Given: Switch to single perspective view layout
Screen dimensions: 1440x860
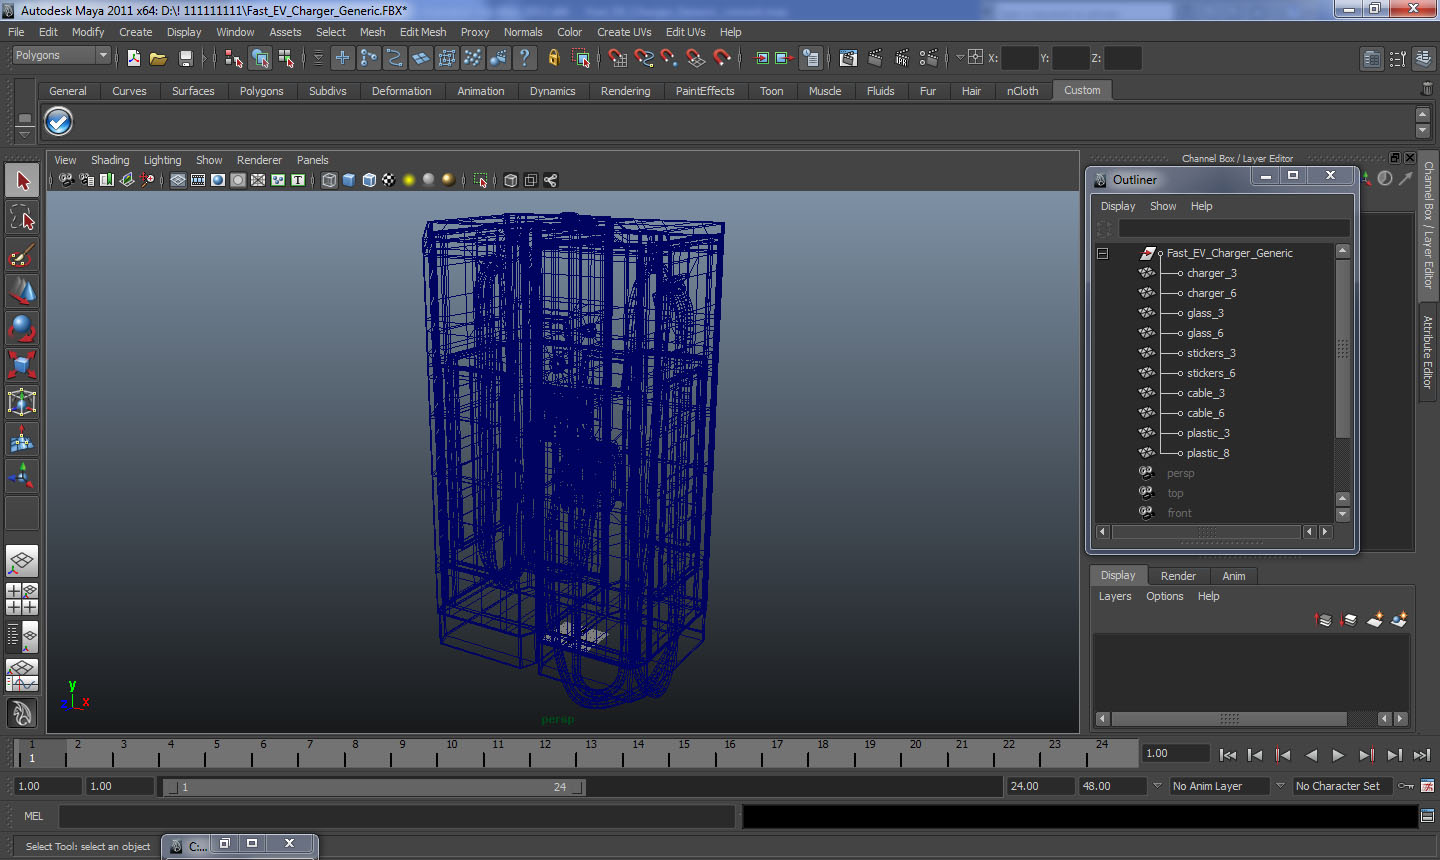Looking at the screenshot, I should click(22, 561).
